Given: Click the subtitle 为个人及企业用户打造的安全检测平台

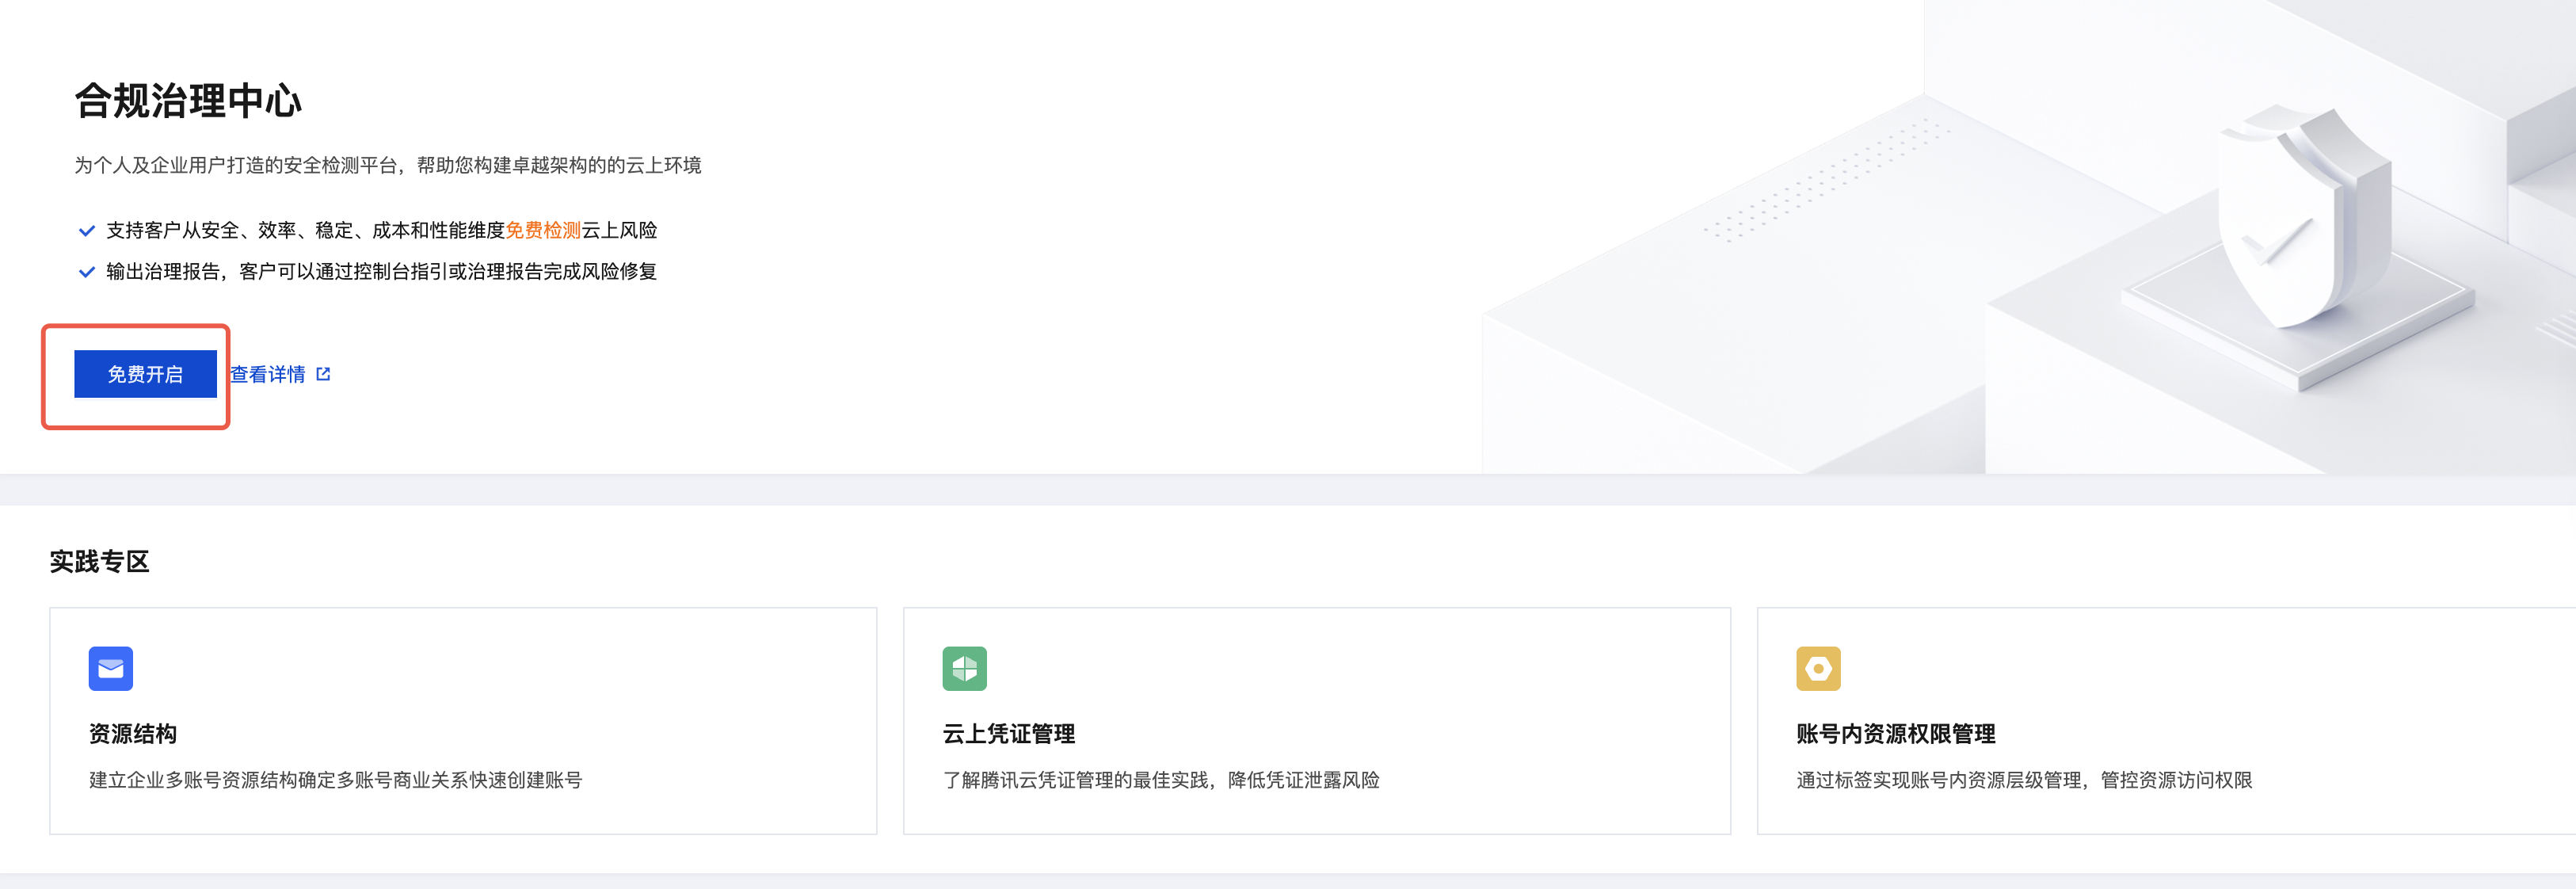Looking at the screenshot, I should coord(388,165).
